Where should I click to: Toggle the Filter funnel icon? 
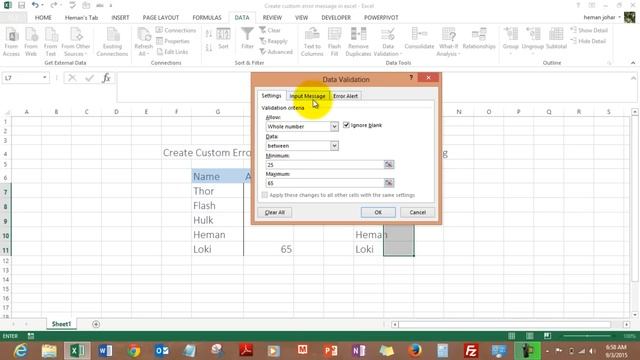pos(247,39)
